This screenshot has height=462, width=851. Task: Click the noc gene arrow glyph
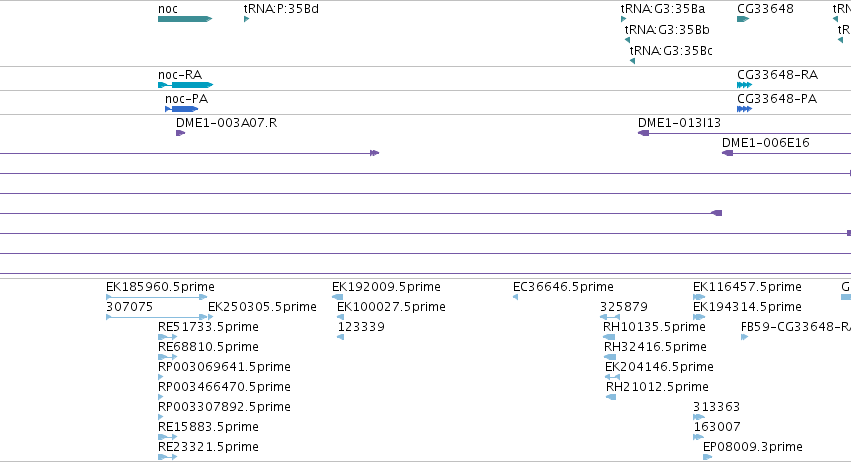pos(185,19)
